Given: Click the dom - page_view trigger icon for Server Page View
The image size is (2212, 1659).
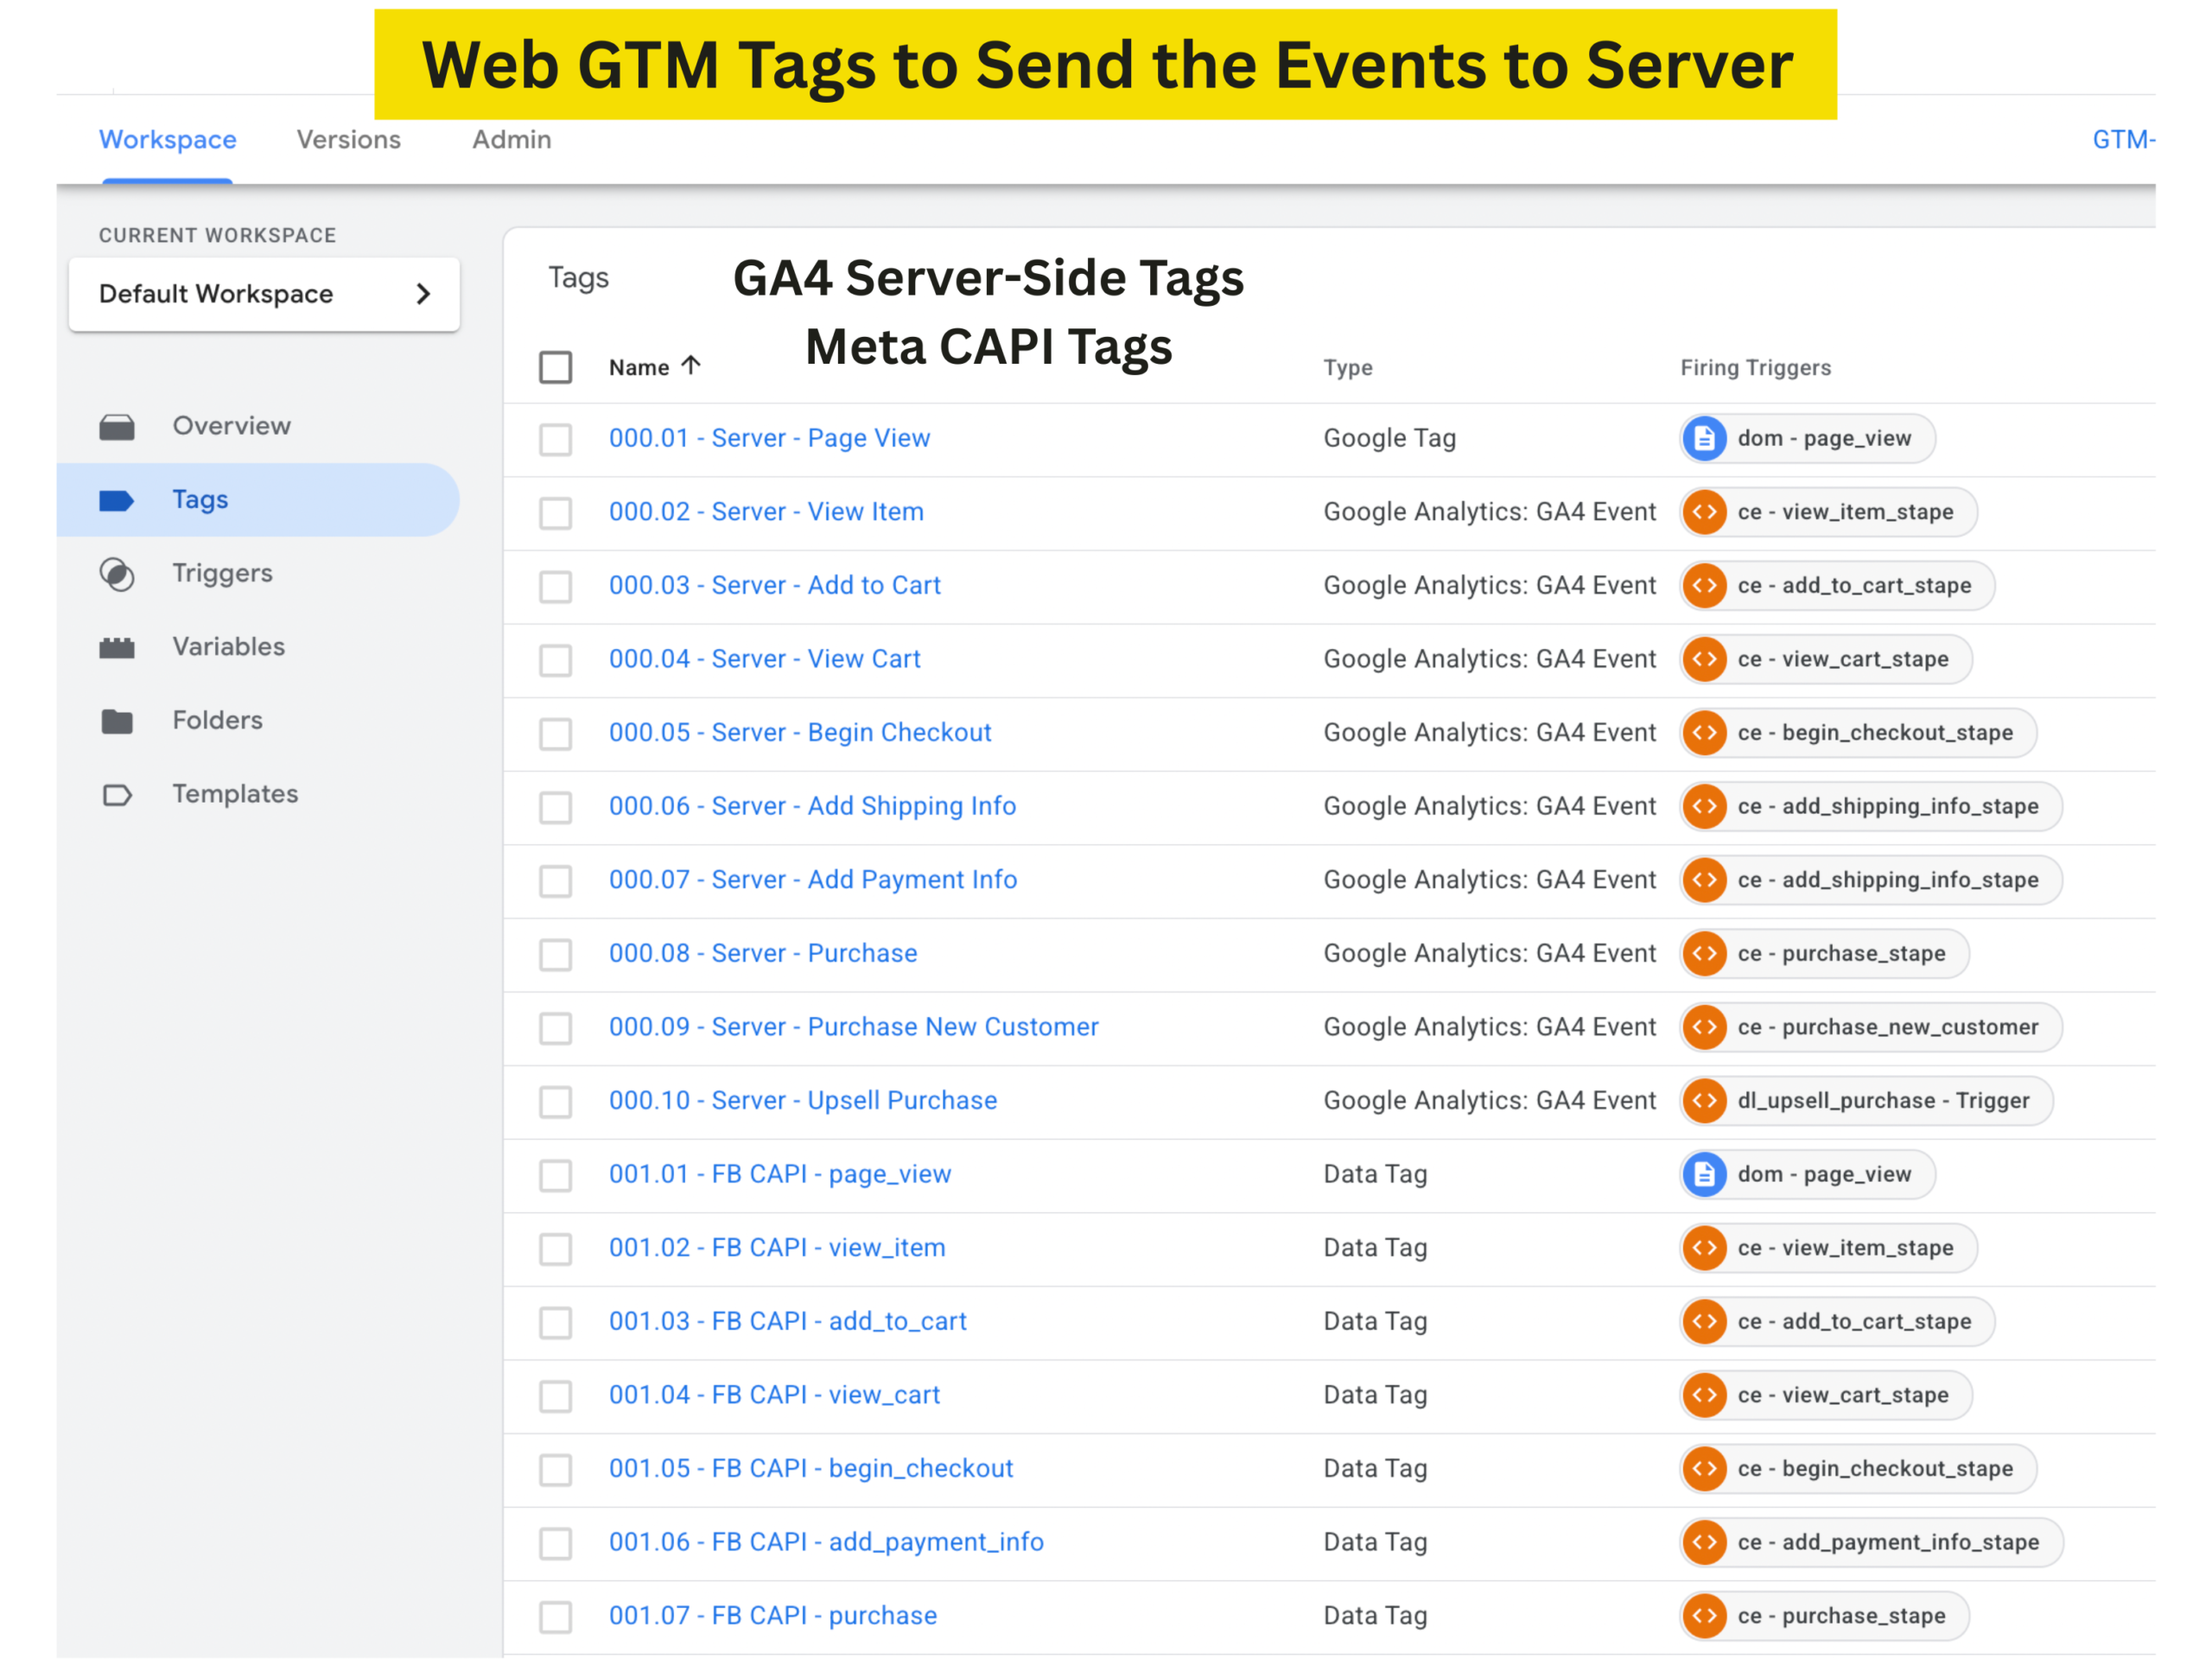Looking at the screenshot, I should 1704,438.
